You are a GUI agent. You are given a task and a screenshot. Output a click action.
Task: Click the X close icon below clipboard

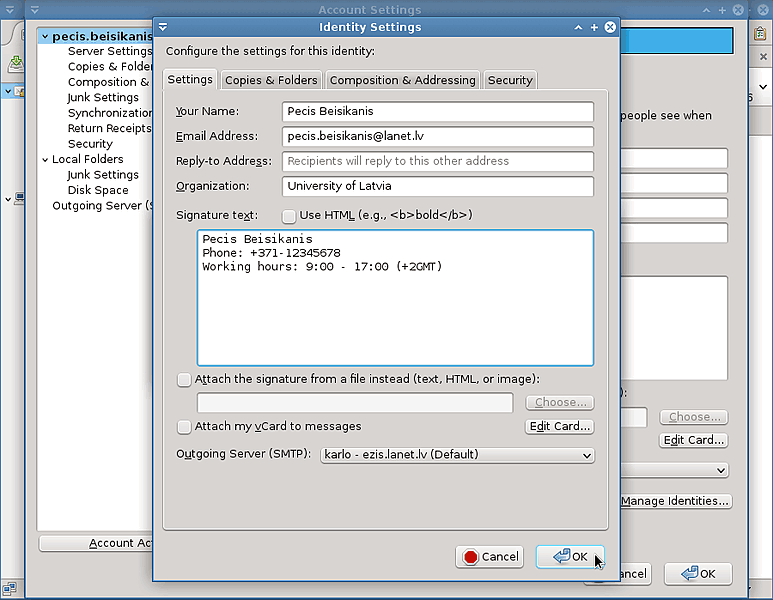763,57
